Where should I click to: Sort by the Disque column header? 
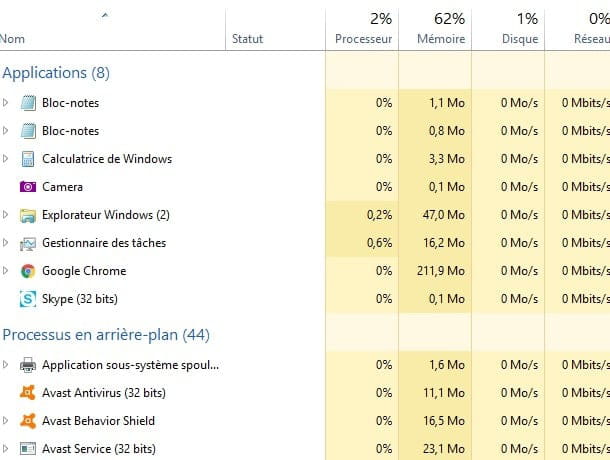[x=508, y=29]
